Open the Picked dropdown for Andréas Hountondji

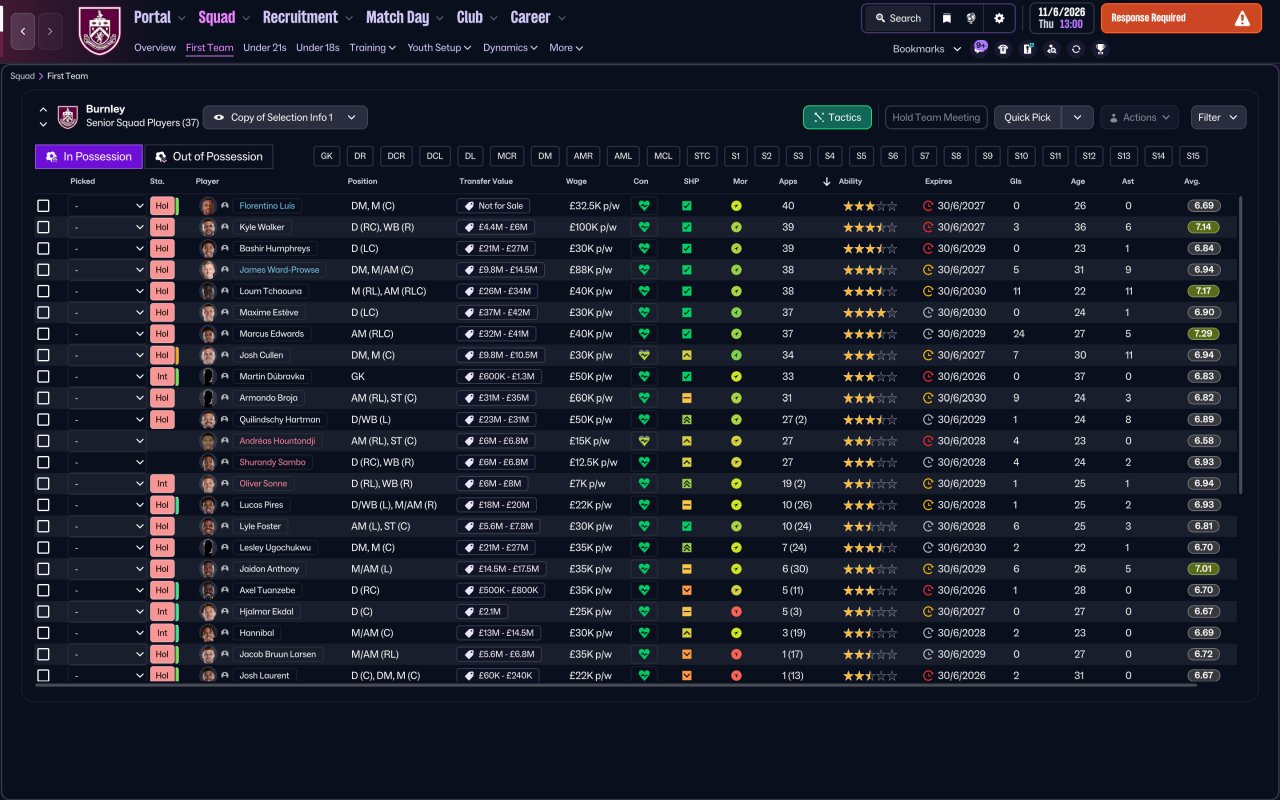[107, 441]
